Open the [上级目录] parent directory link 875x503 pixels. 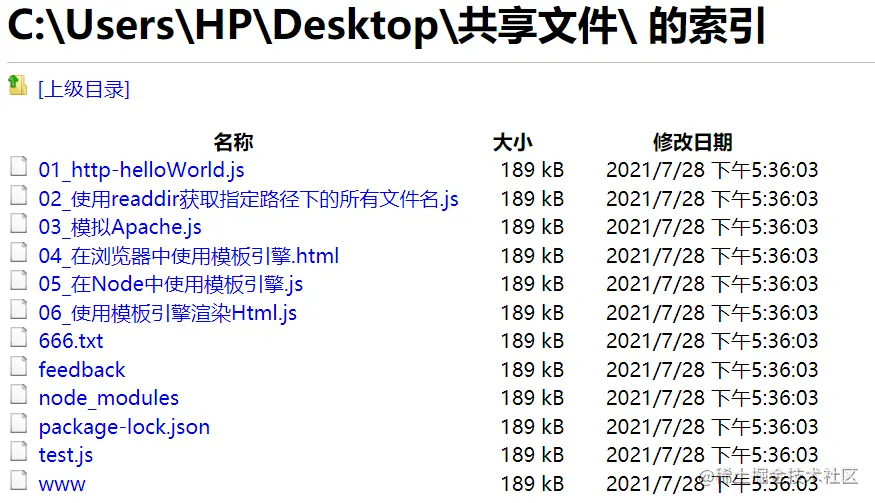tap(84, 89)
